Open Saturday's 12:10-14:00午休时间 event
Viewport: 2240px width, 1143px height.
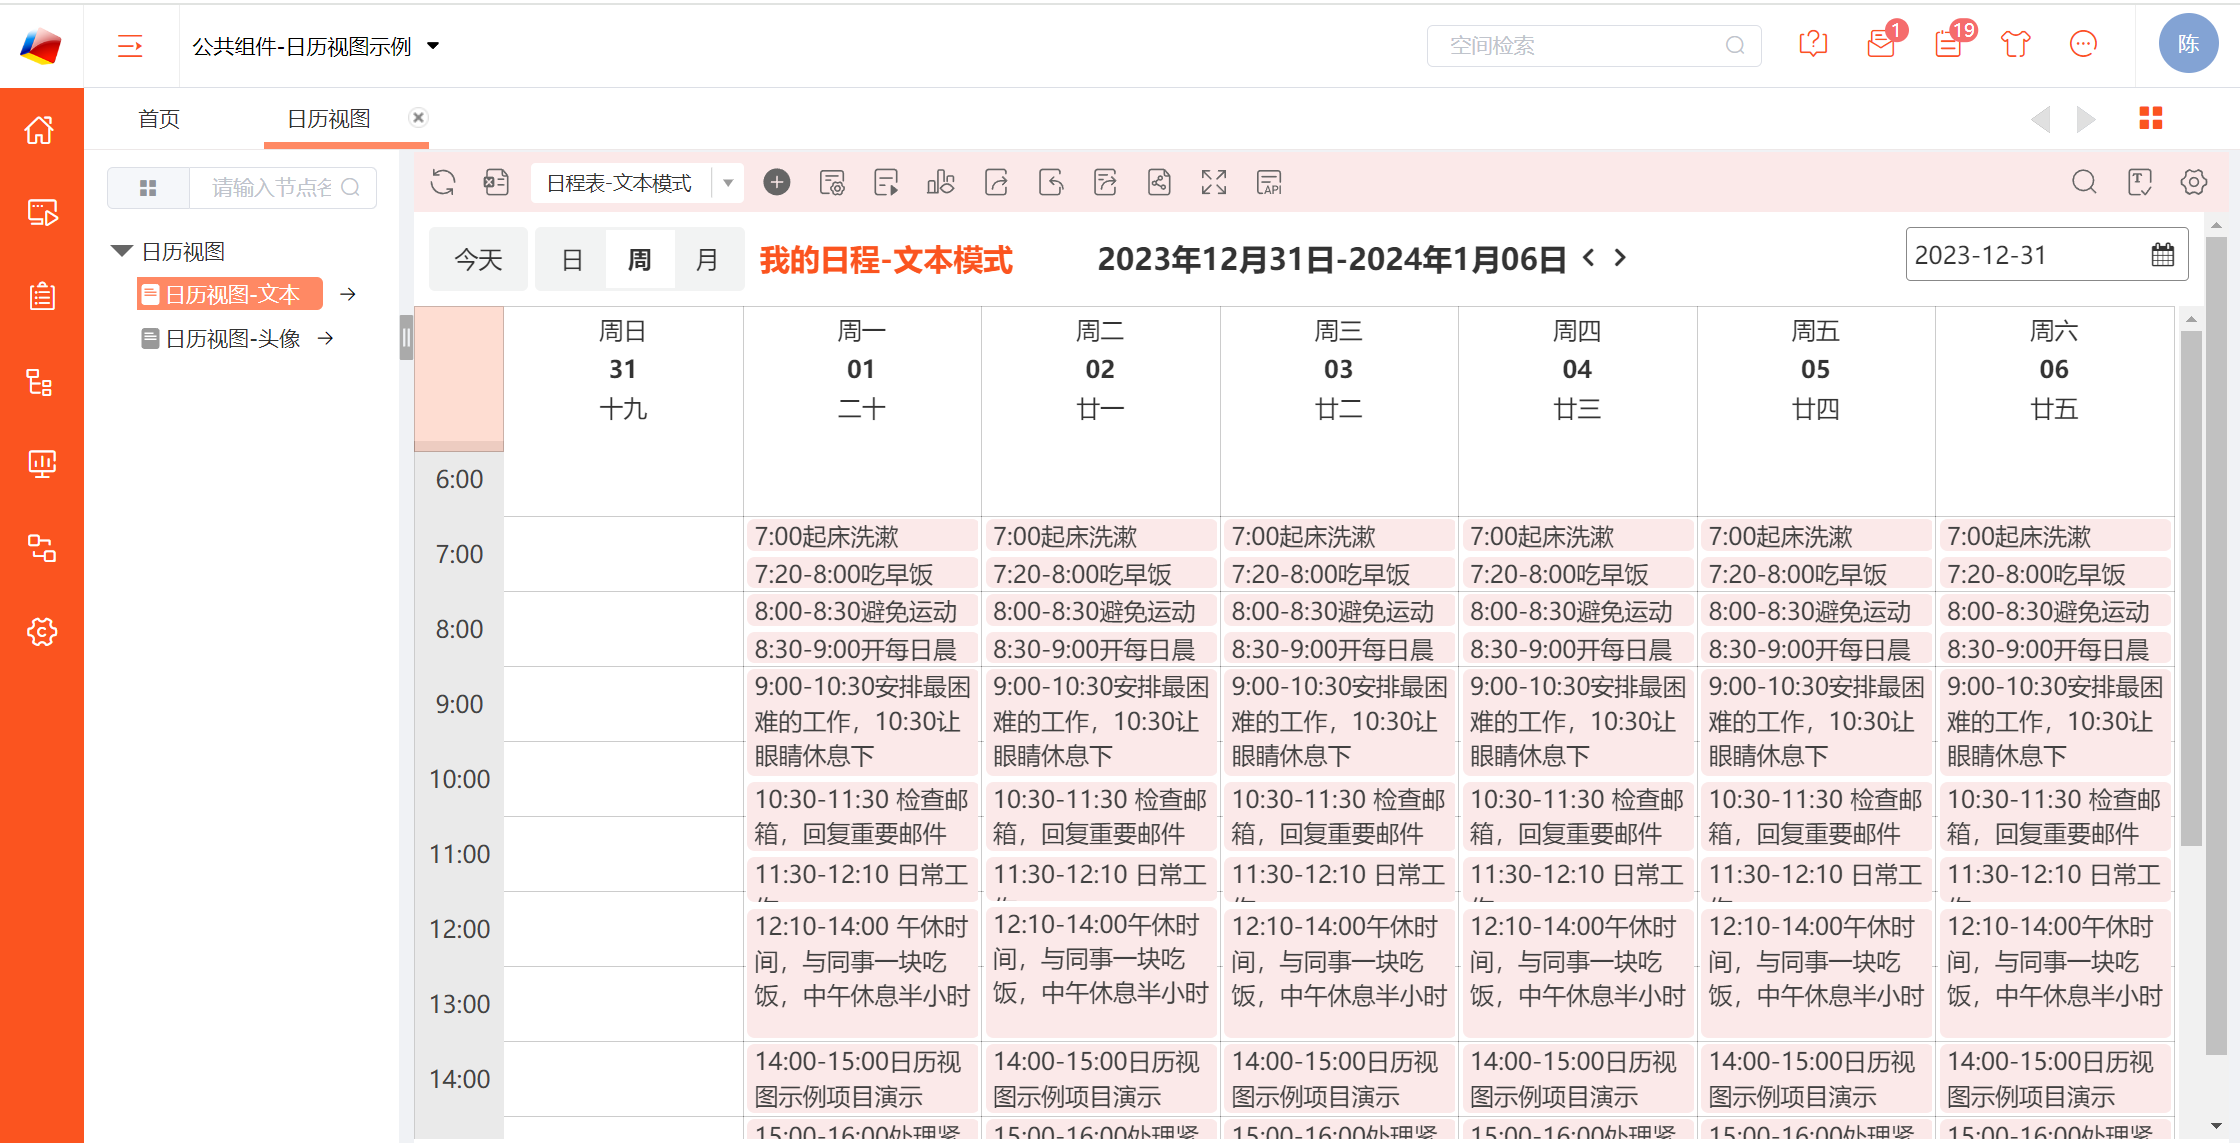[x=2054, y=973]
